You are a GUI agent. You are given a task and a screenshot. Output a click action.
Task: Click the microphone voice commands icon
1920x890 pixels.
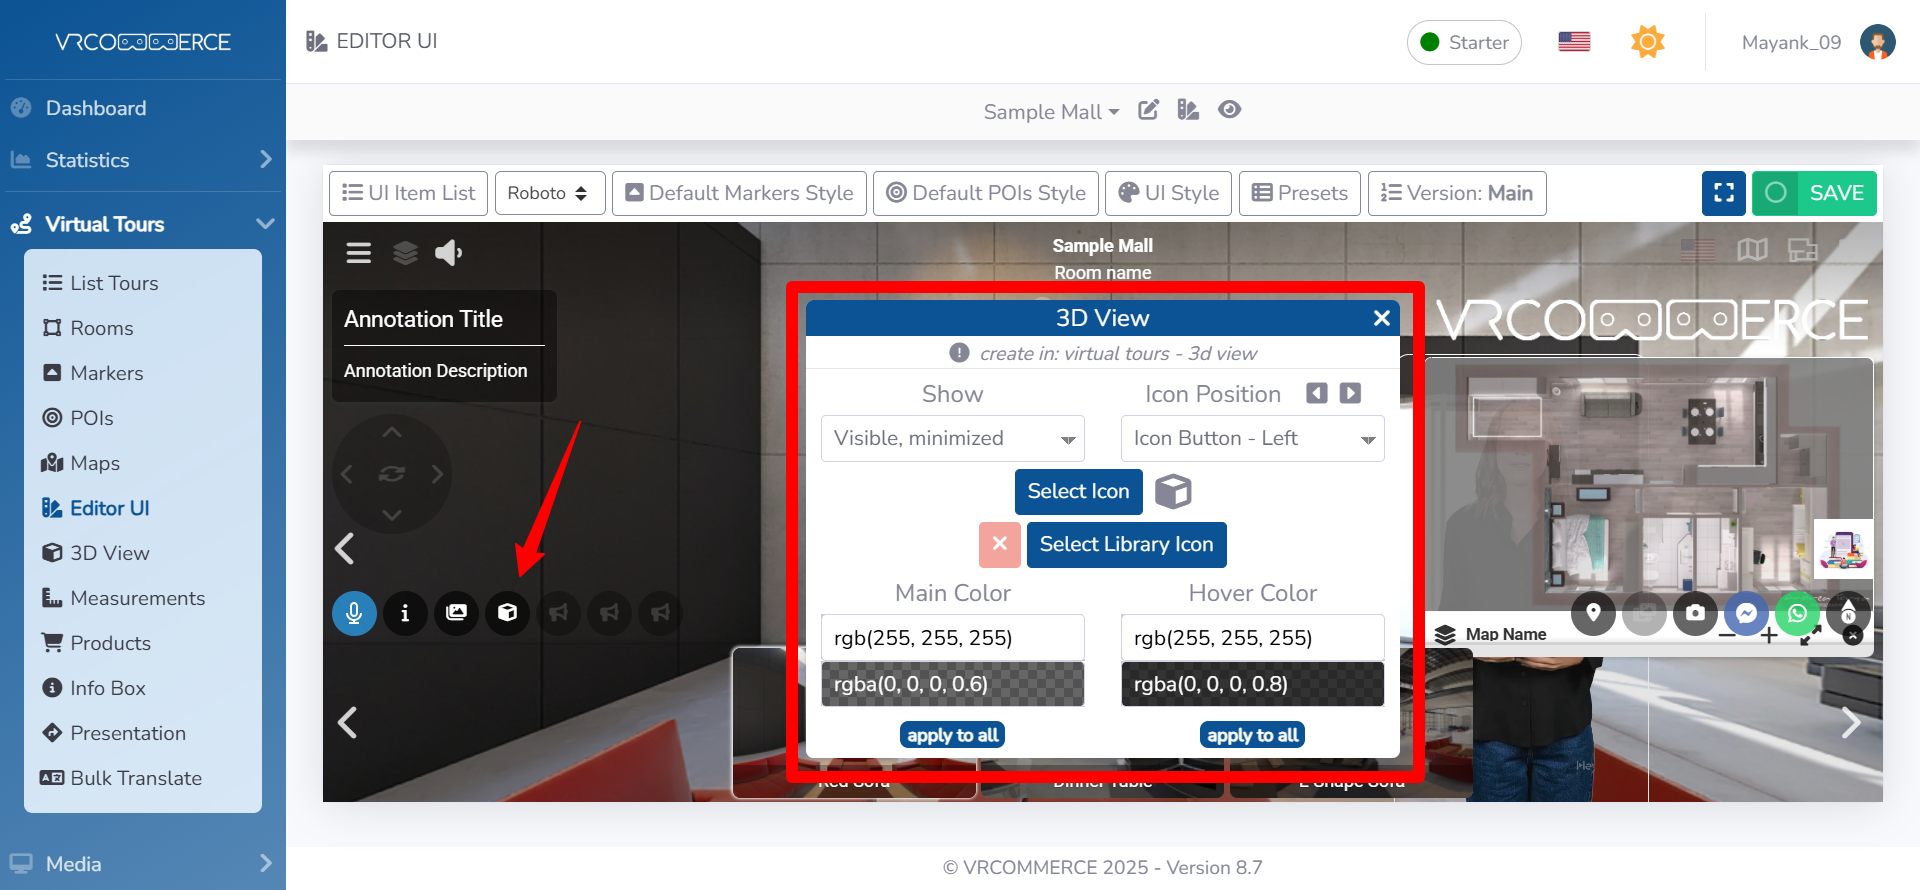pos(354,613)
